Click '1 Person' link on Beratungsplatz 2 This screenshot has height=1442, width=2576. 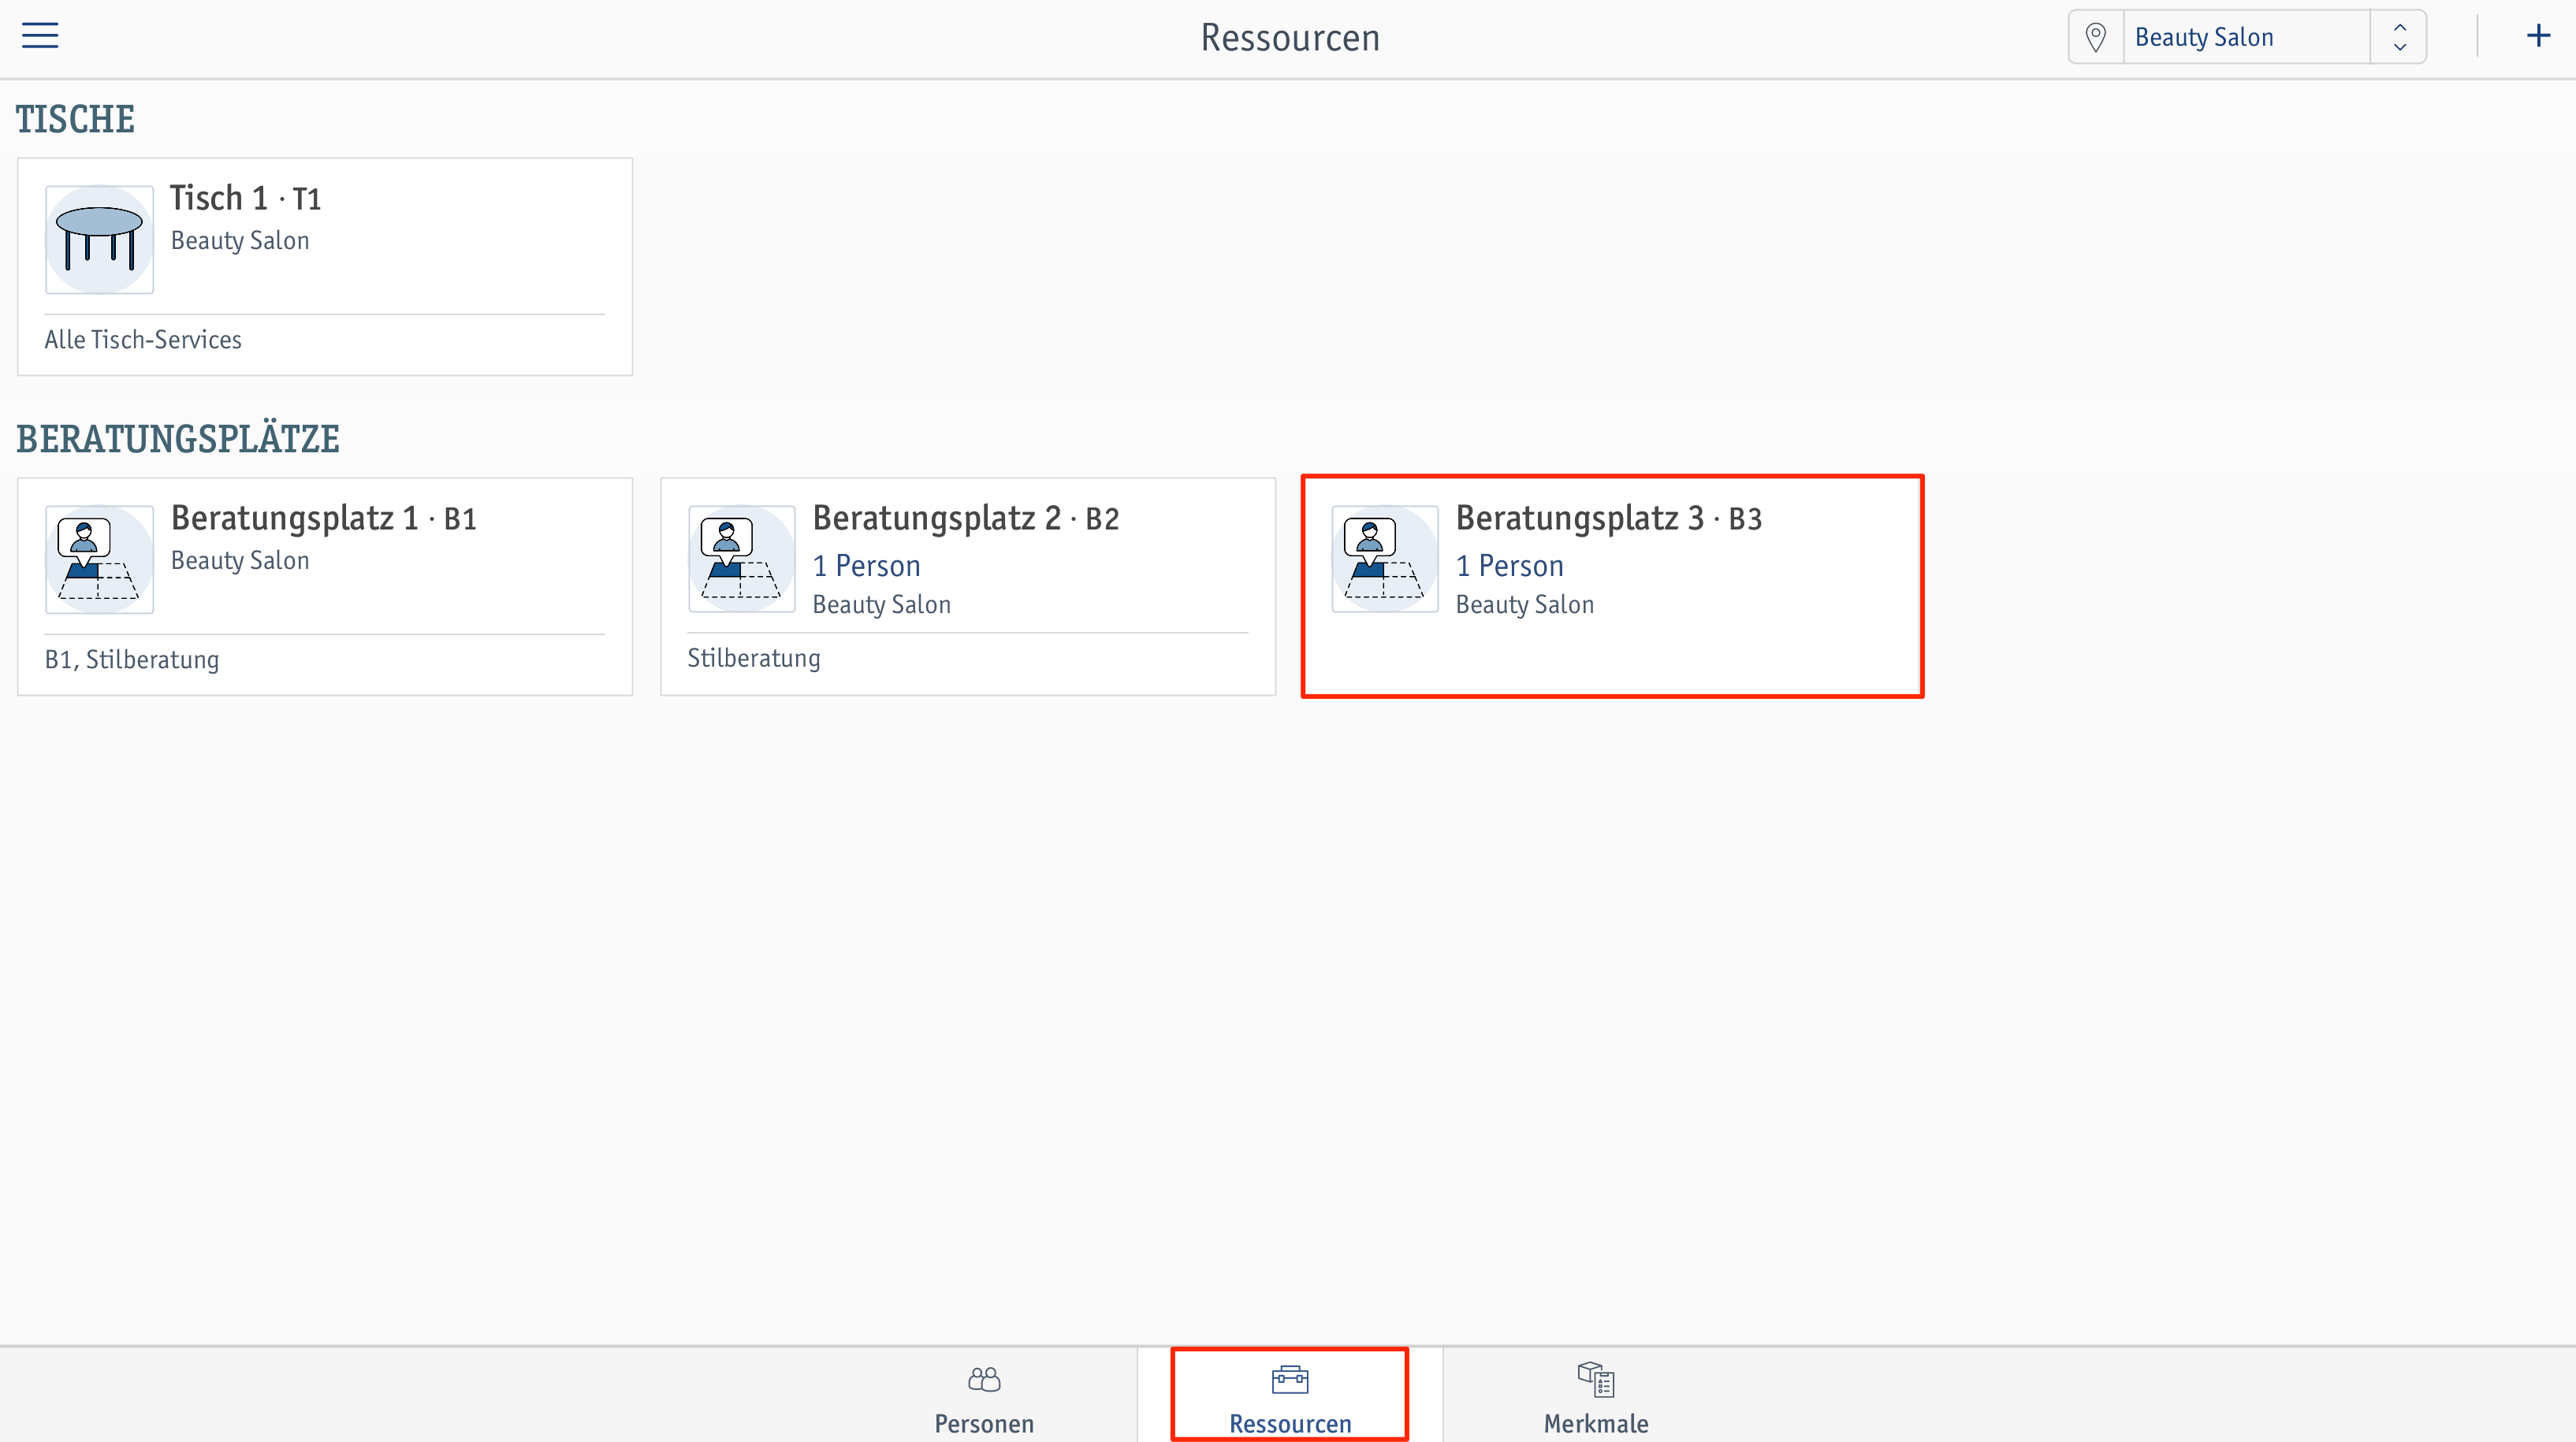click(x=866, y=566)
